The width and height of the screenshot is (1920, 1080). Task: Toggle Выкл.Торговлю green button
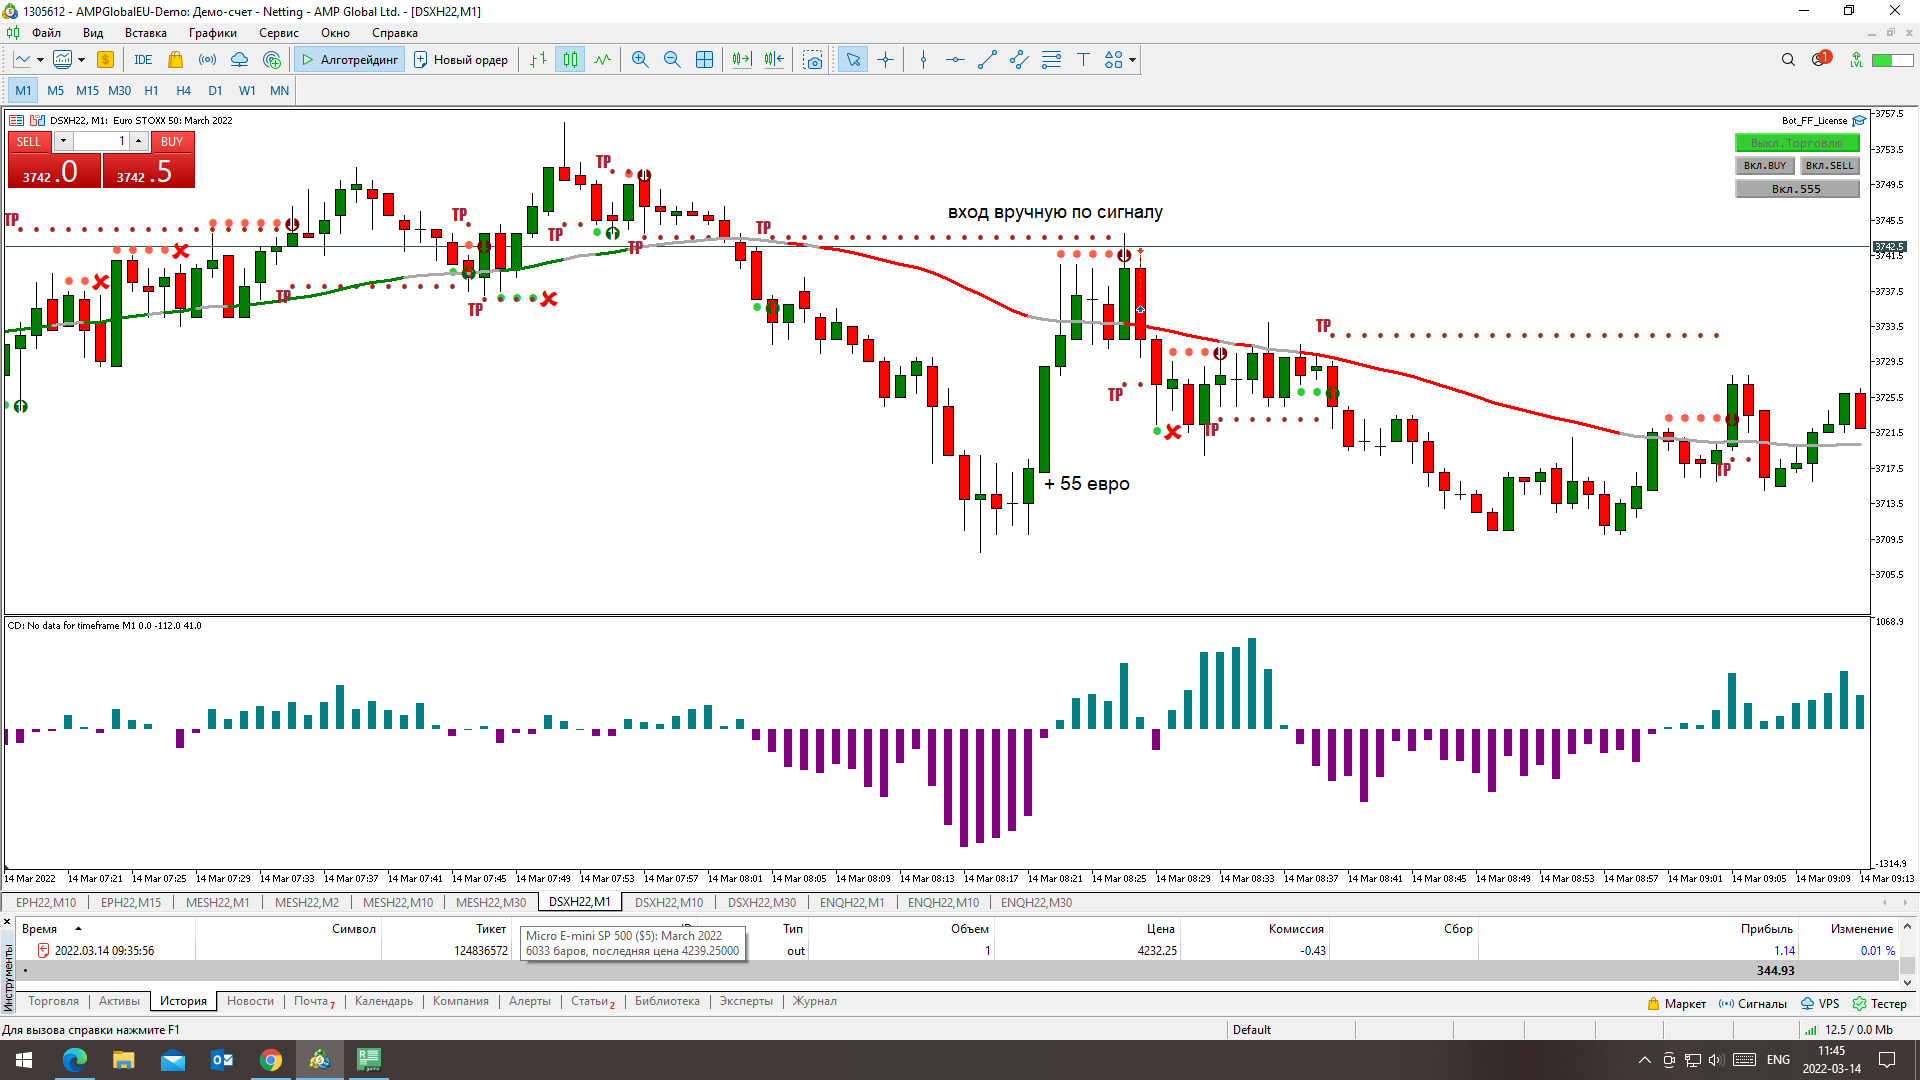[x=1796, y=143]
